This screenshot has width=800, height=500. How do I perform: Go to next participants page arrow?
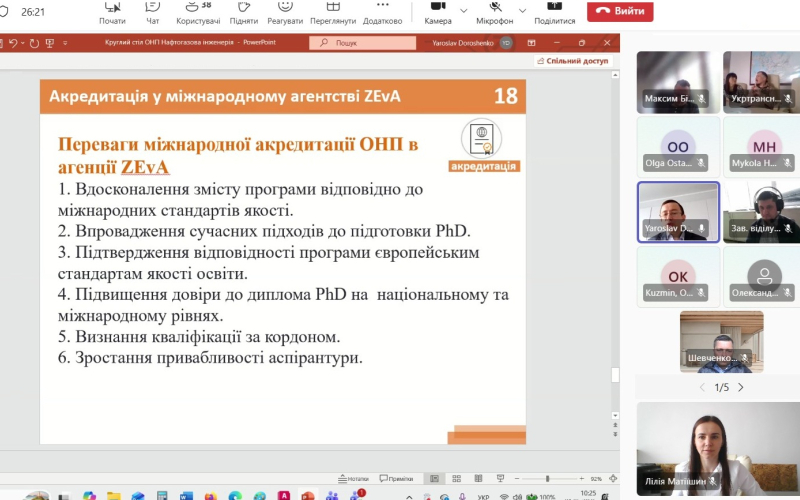(x=741, y=388)
